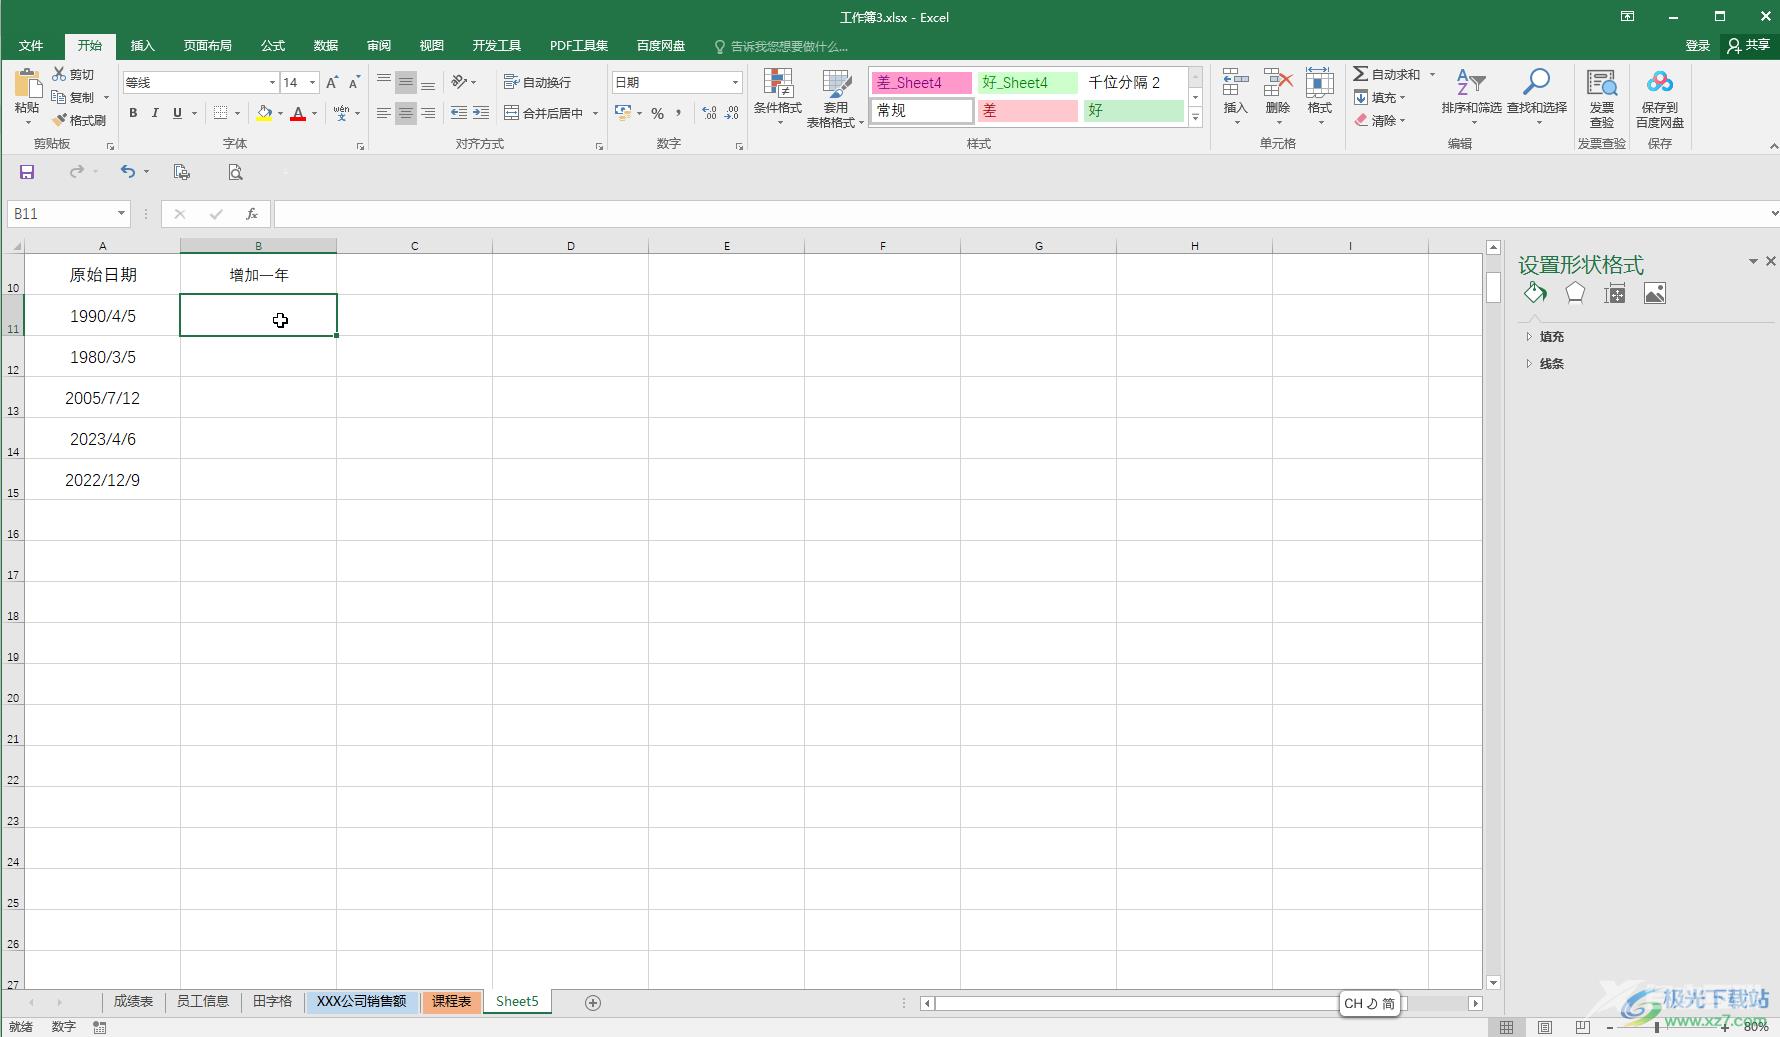This screenshot has width=1780, height=1037.
Task: Decrease font size with the smaller A icon
Action: [x=354, y=83]
